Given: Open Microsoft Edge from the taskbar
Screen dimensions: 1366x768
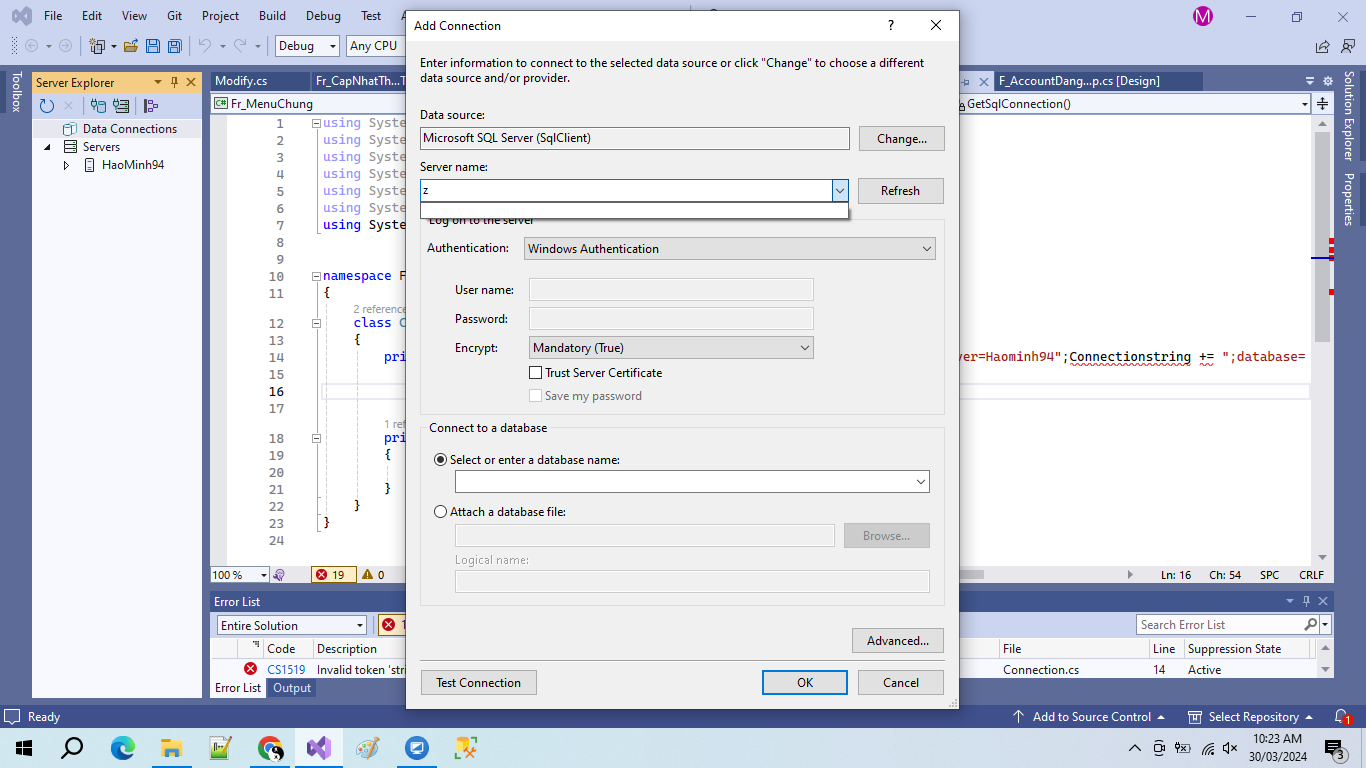Looking at the screenshot, I should [122, 748].
